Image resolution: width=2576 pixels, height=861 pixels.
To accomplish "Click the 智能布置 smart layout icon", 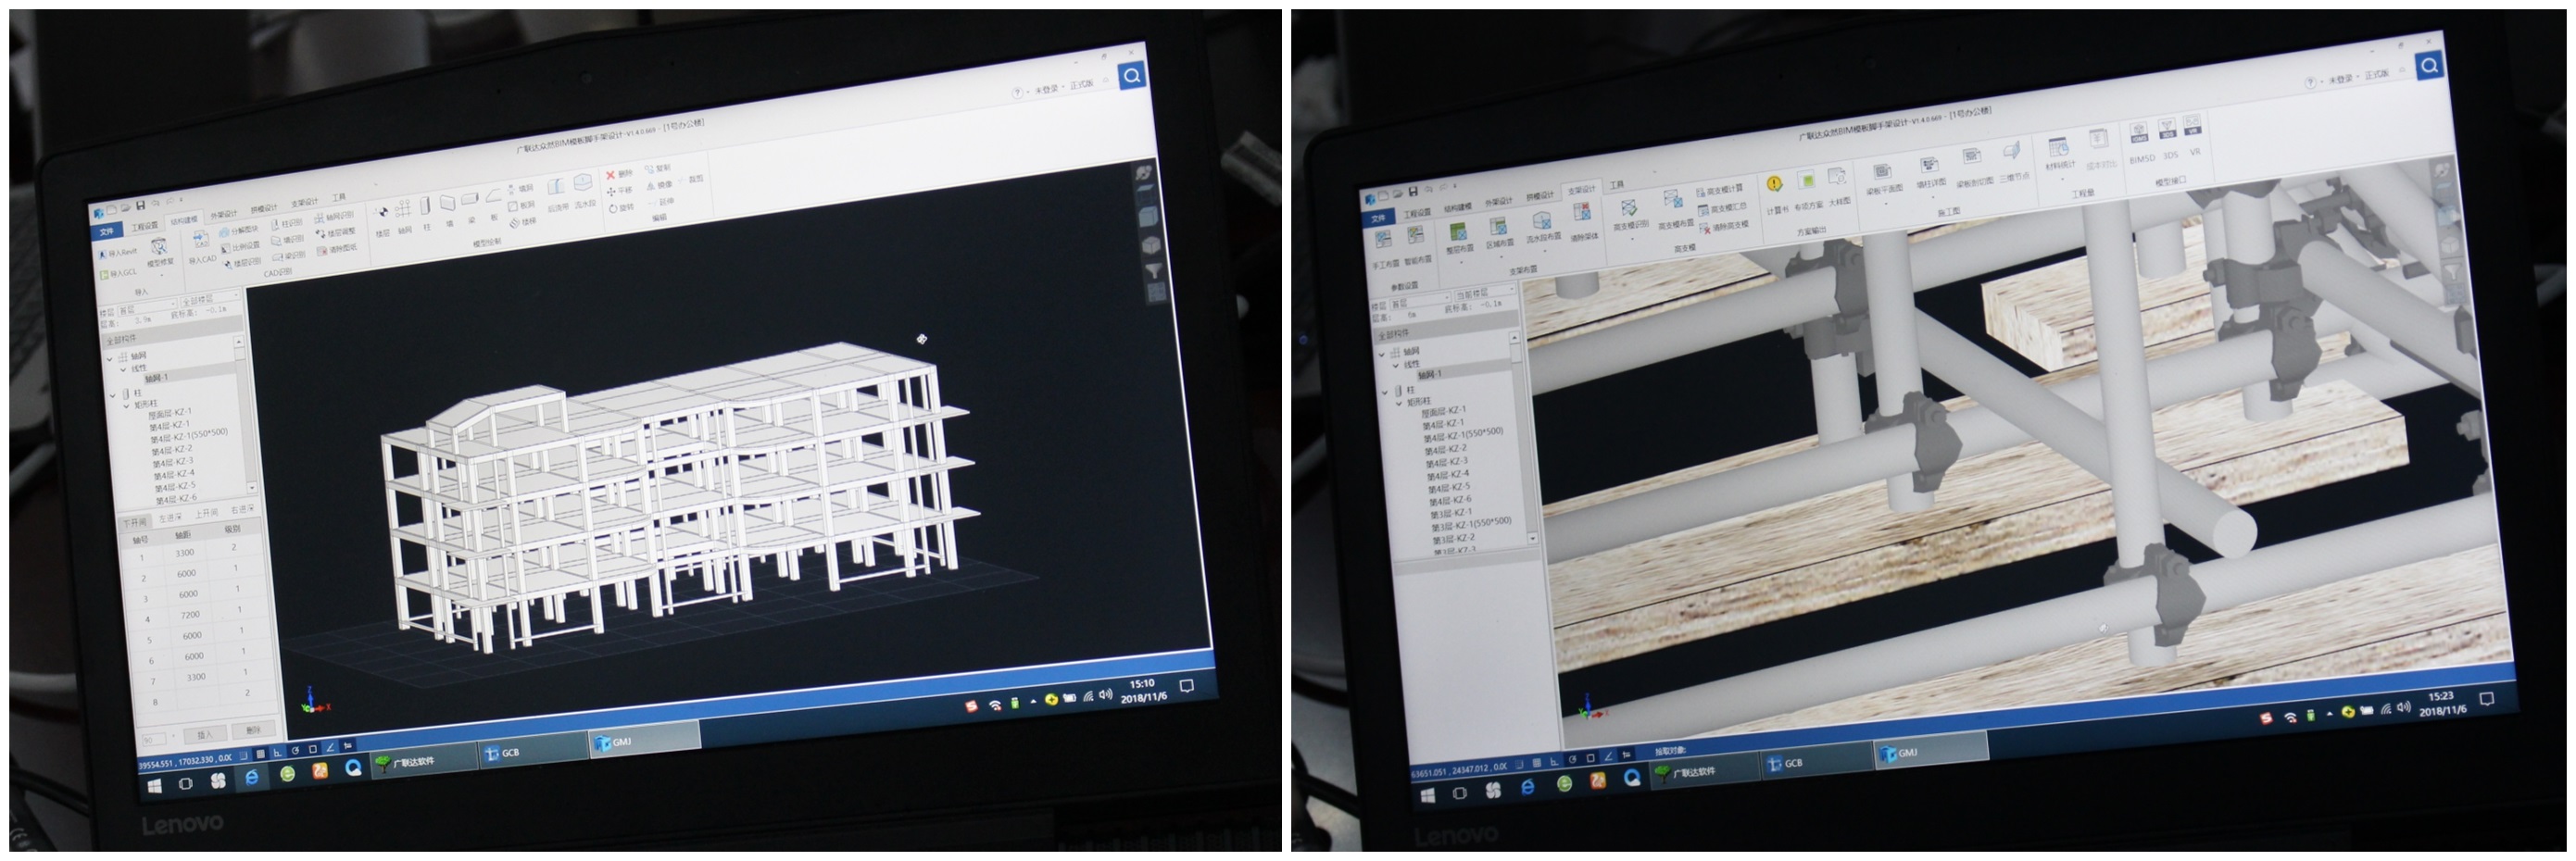I will [1416, 237].
